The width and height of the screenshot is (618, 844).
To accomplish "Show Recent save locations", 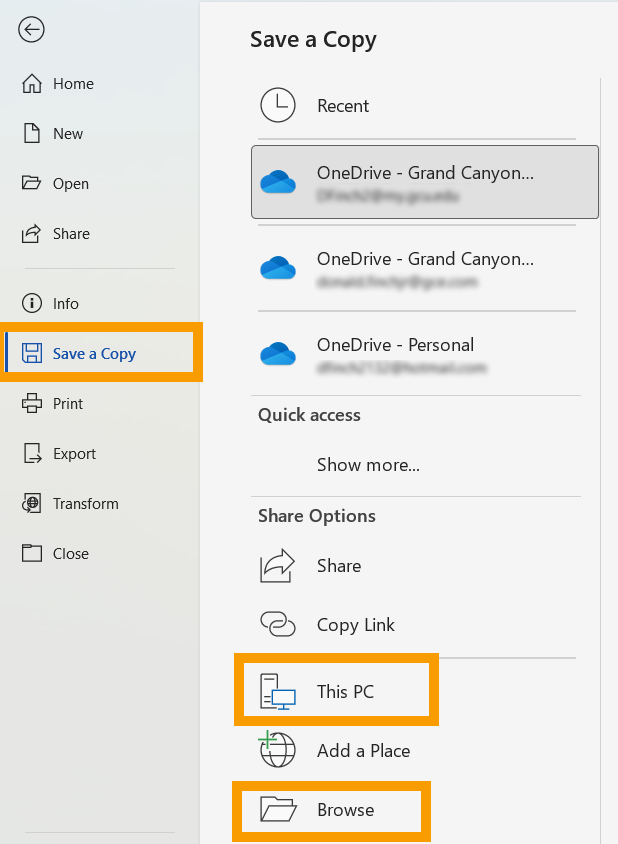I will pyautogui.click(x=343, y=106).
